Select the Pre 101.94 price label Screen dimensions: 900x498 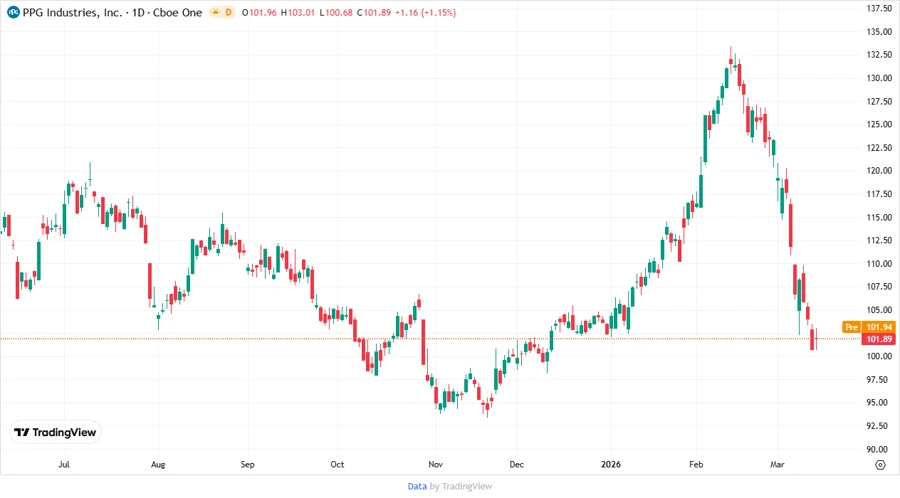pyautogui.click(x=868, y=327)
